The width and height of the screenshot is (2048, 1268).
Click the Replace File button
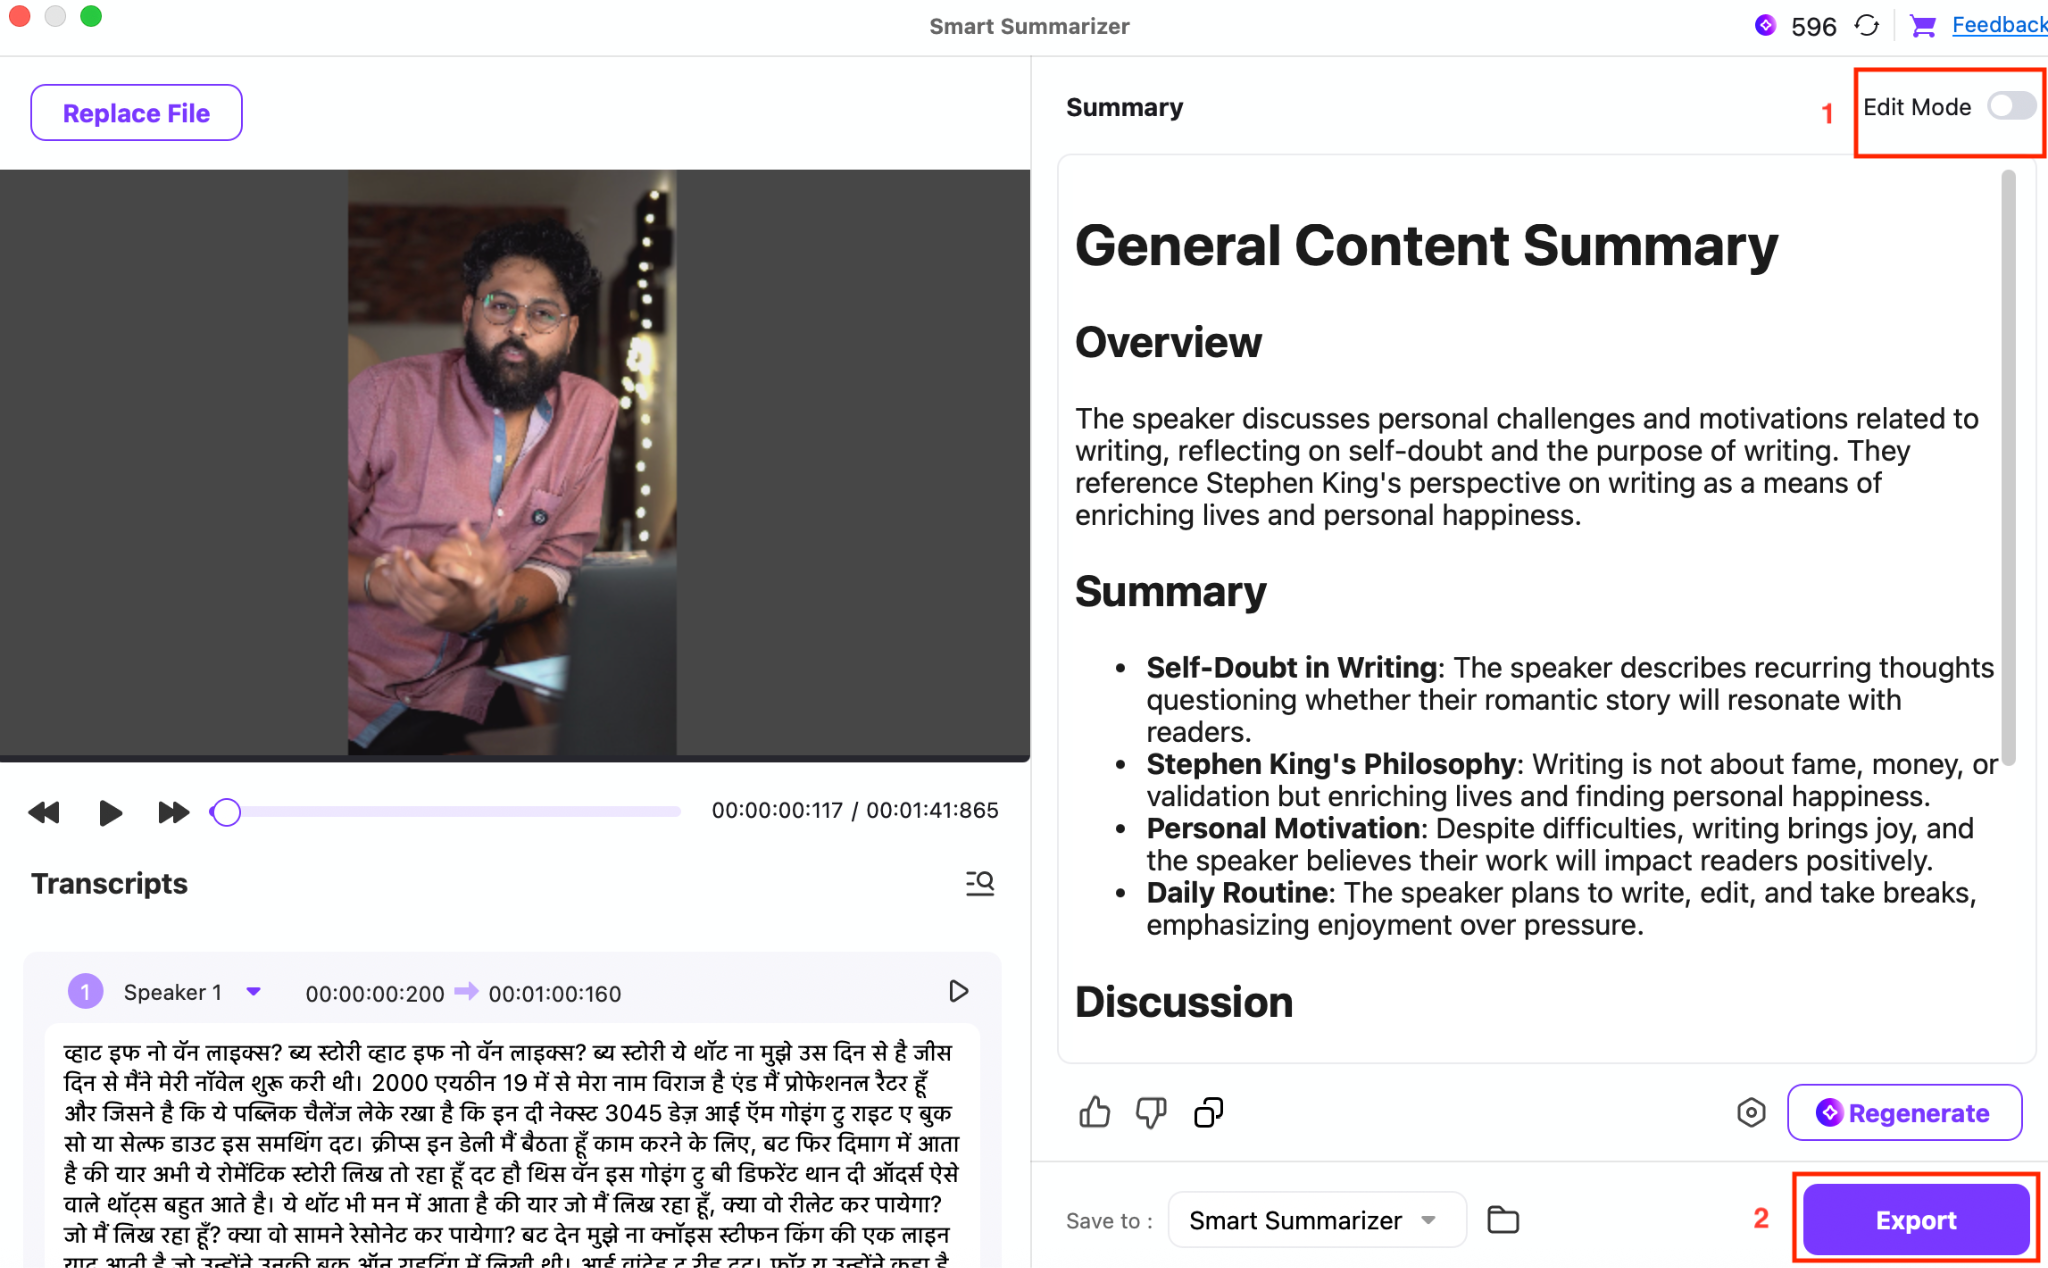pyautogui.click(x=136, y=113)
